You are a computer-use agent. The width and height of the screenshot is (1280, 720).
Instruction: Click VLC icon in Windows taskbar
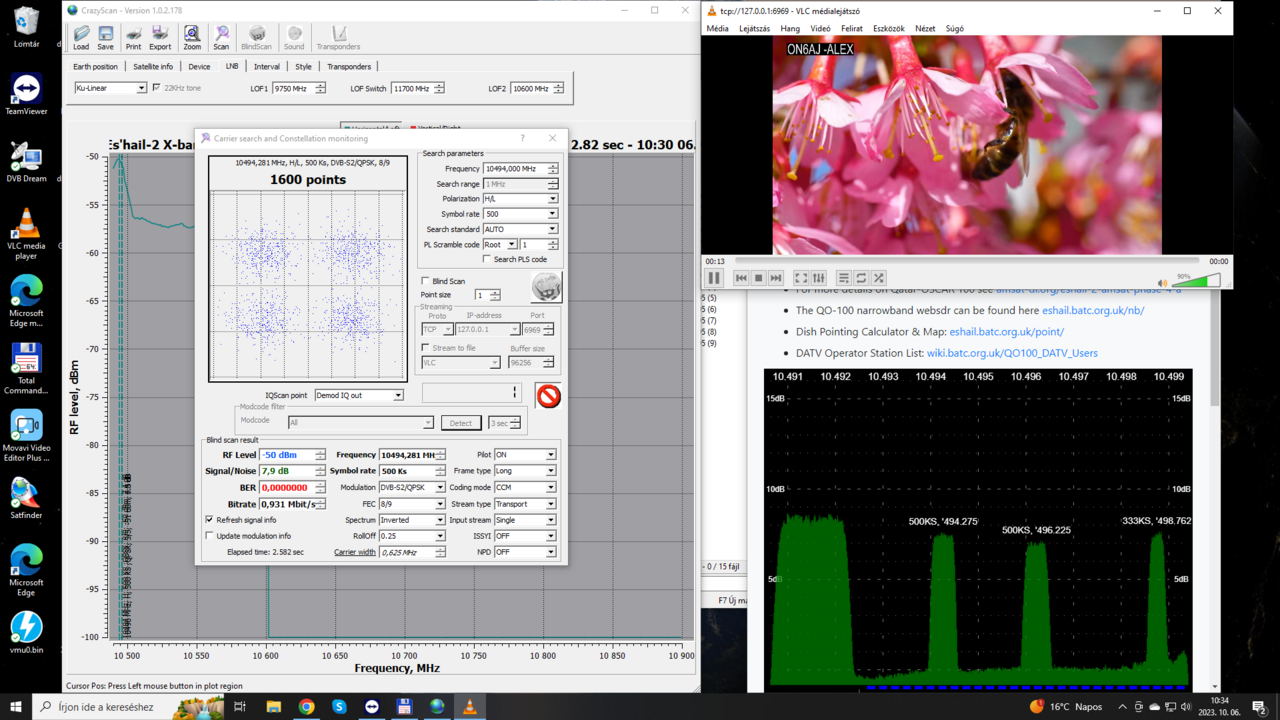(470, 706)
